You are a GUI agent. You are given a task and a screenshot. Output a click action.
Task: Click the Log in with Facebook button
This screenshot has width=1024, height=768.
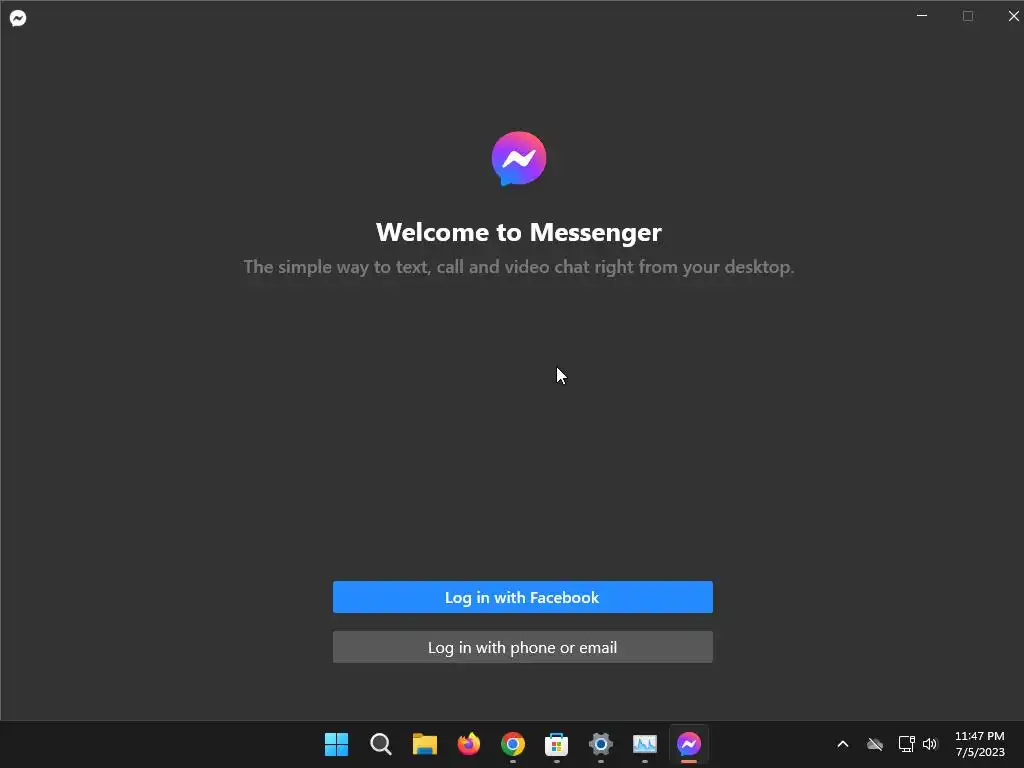click(522, 597)
